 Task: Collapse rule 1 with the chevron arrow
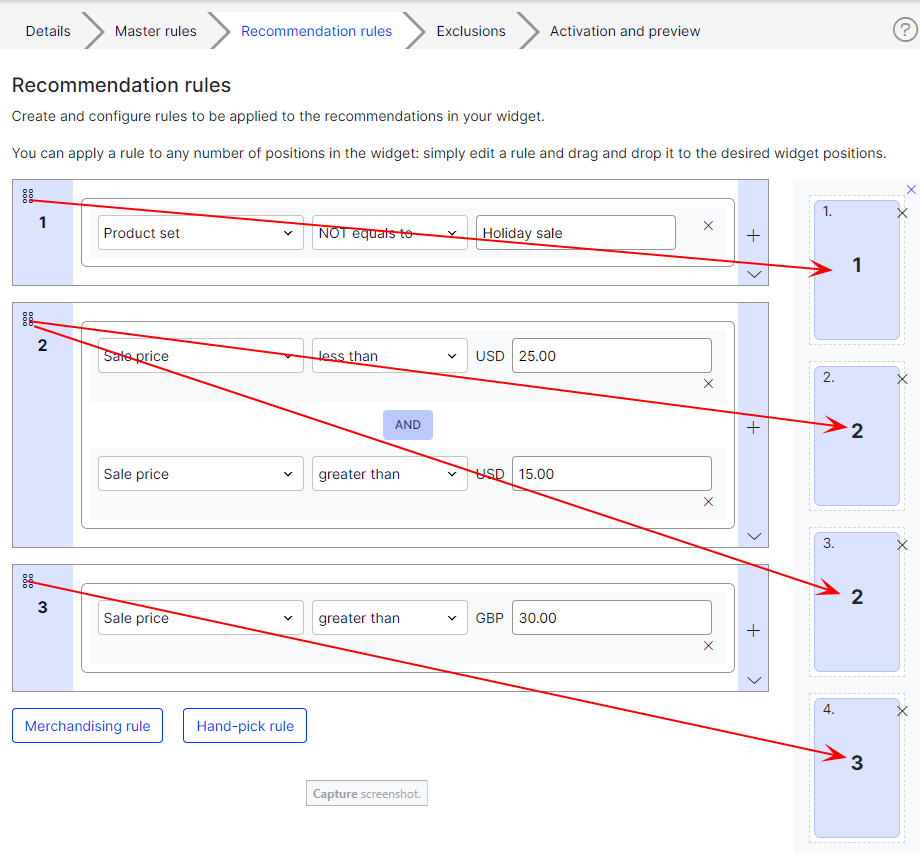click(754, 274)
